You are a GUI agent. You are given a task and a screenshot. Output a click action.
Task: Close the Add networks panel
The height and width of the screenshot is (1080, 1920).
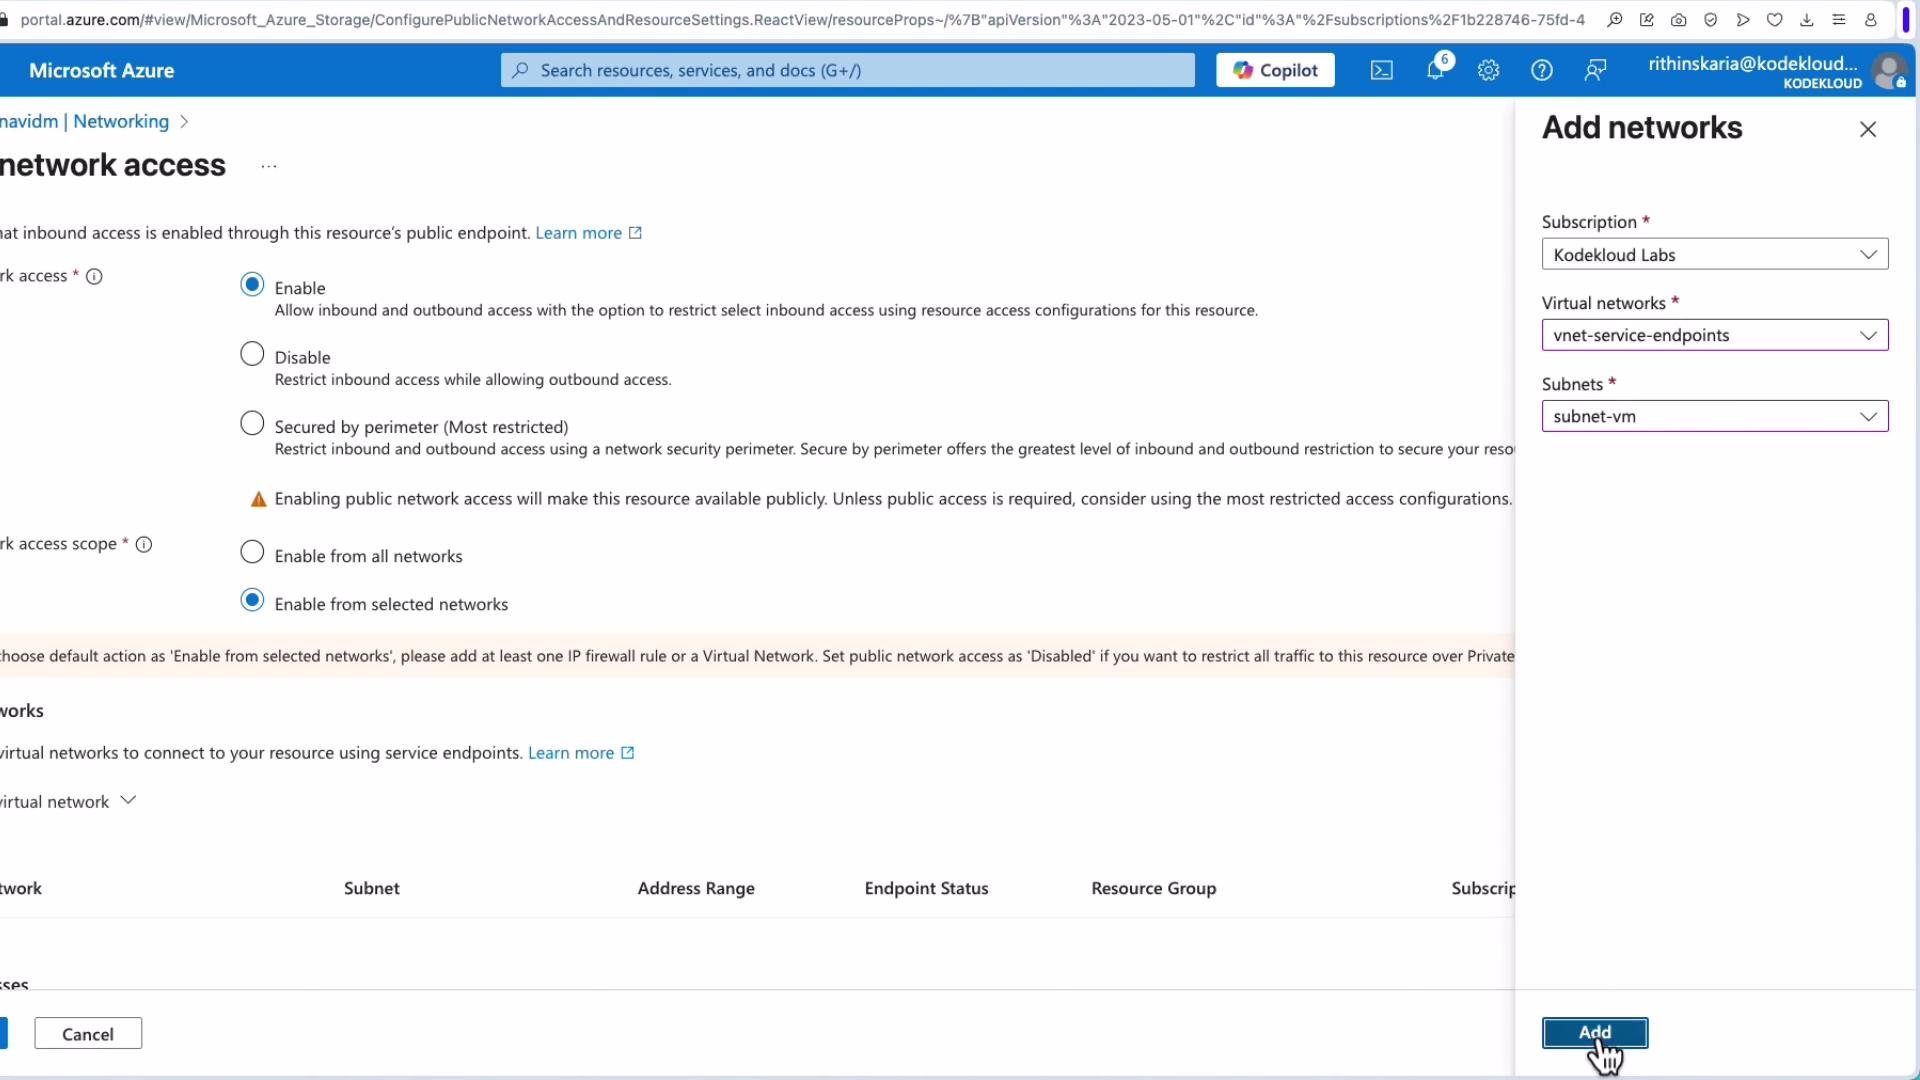point(1868,129)
